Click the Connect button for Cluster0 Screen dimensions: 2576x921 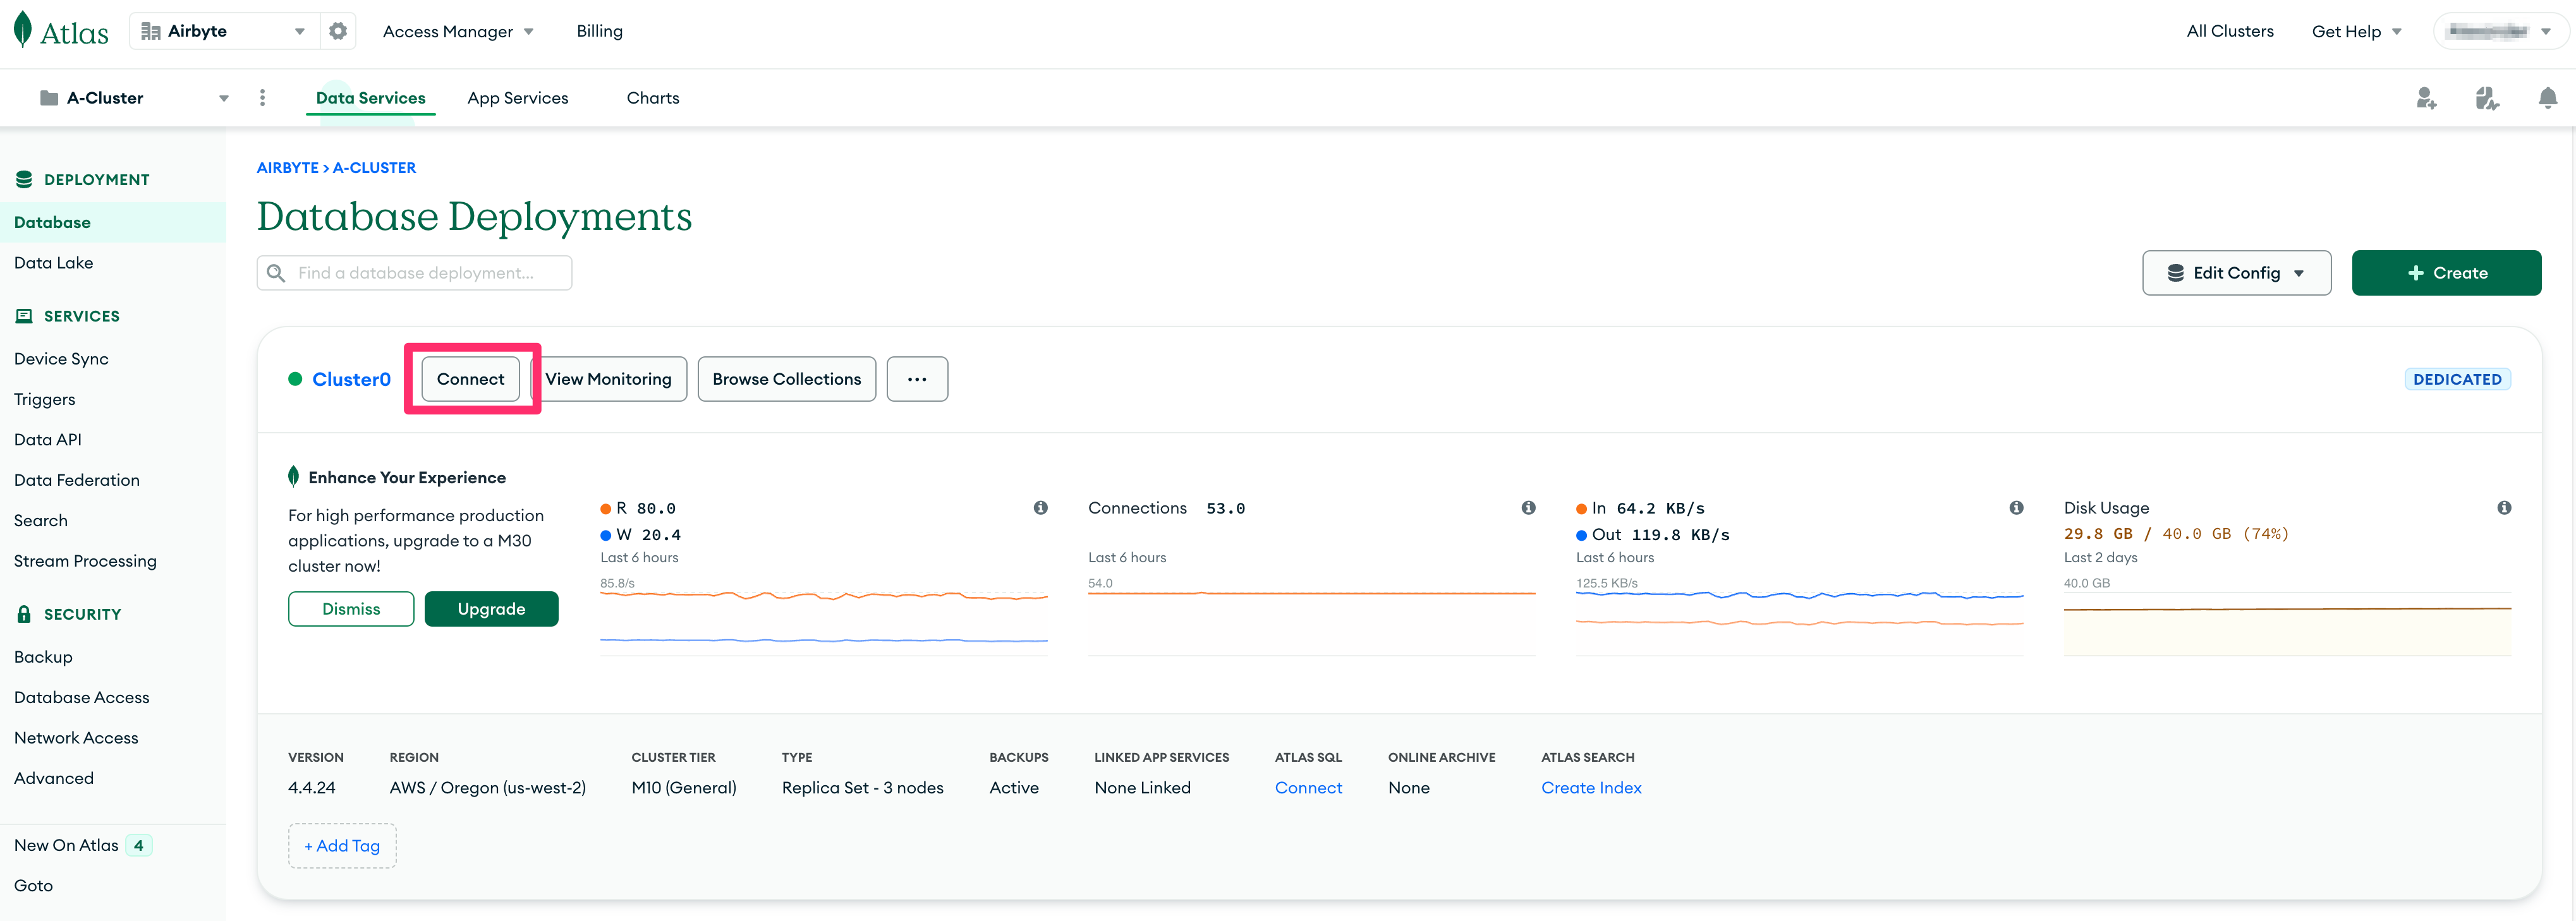[x=470, y=379]
